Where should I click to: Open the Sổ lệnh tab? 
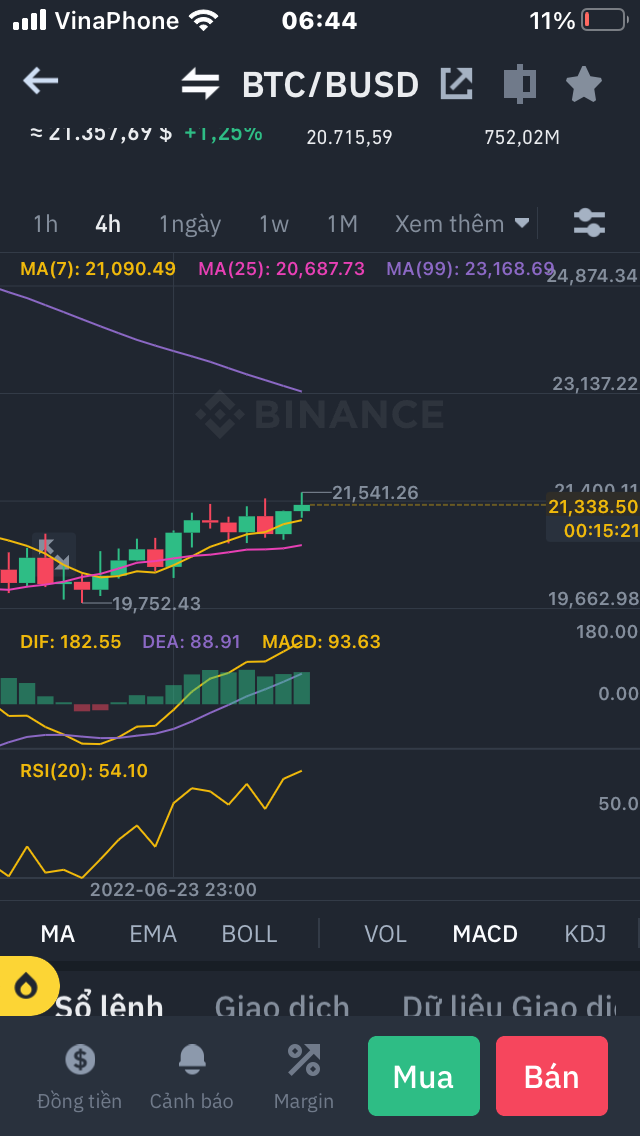coord(109,1006)
